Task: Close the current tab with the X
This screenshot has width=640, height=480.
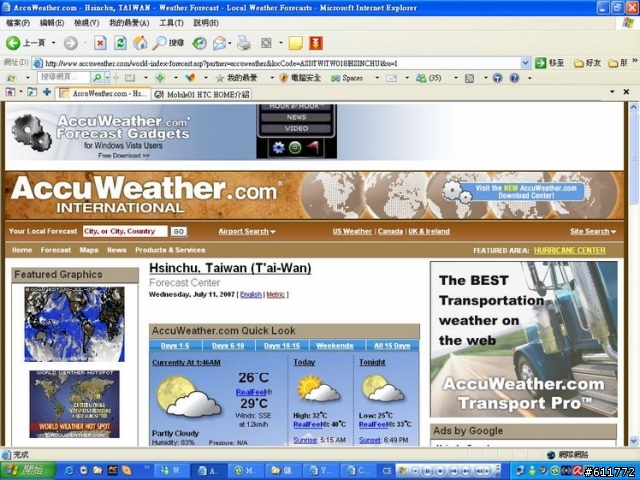Action: (x=626, y=92)
